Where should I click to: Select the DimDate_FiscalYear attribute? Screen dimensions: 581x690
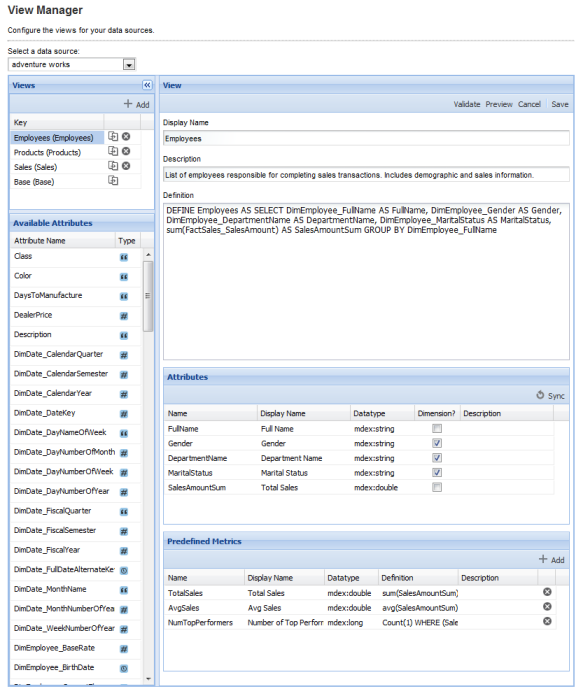coord(47,550)
